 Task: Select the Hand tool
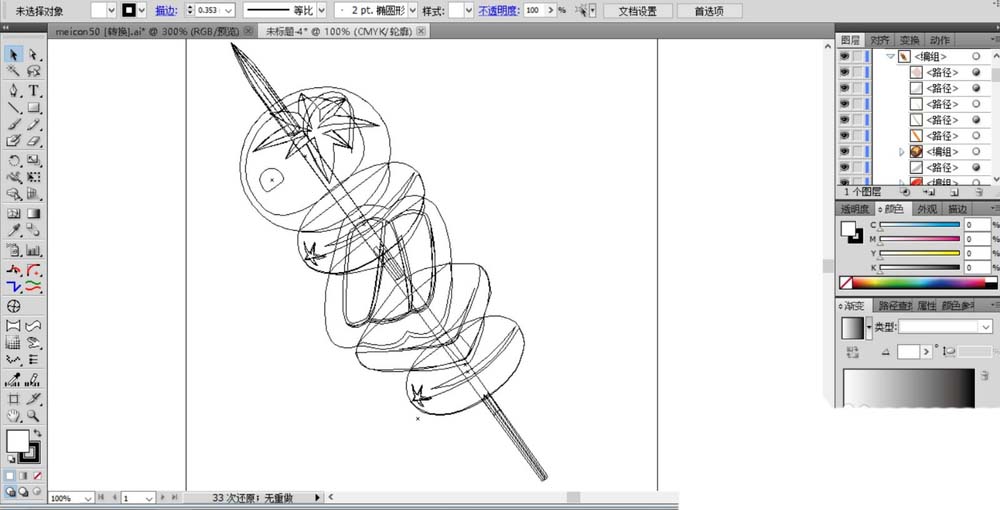point(13,416)
